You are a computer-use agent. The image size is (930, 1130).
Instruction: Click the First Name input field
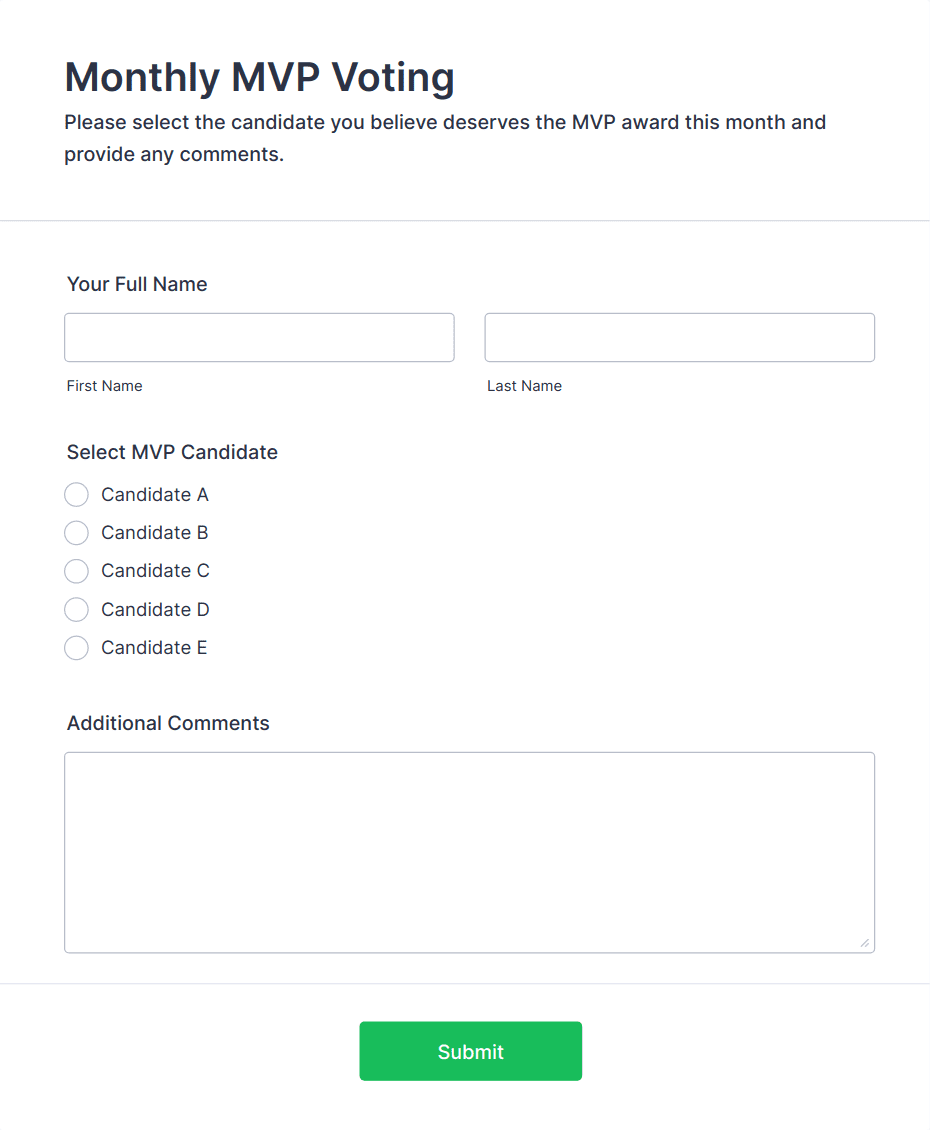[259, 338]
